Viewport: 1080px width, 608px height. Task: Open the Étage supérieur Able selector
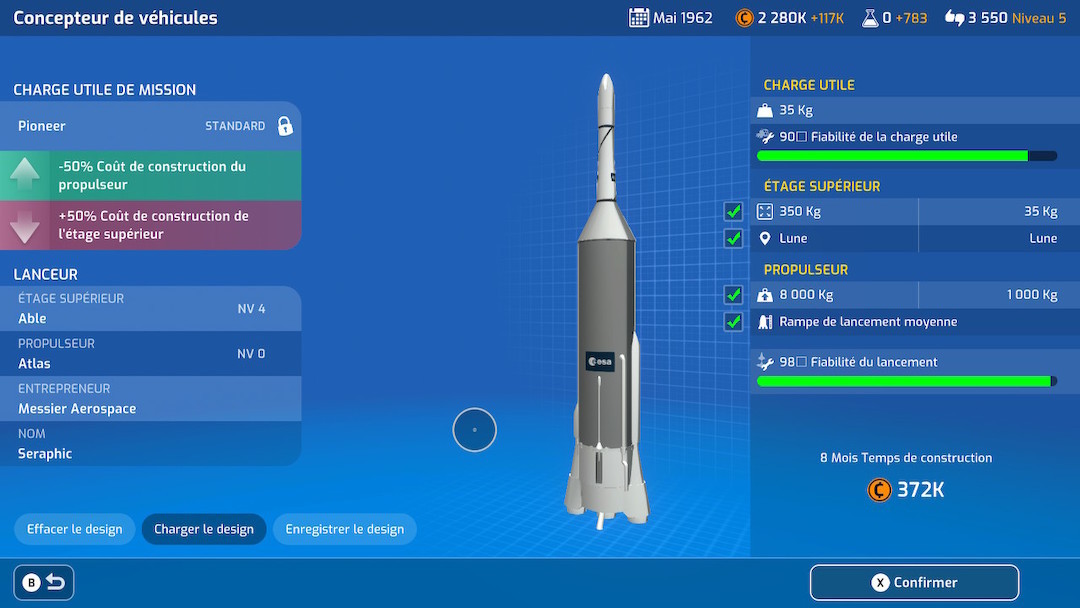tap(150, 309)
